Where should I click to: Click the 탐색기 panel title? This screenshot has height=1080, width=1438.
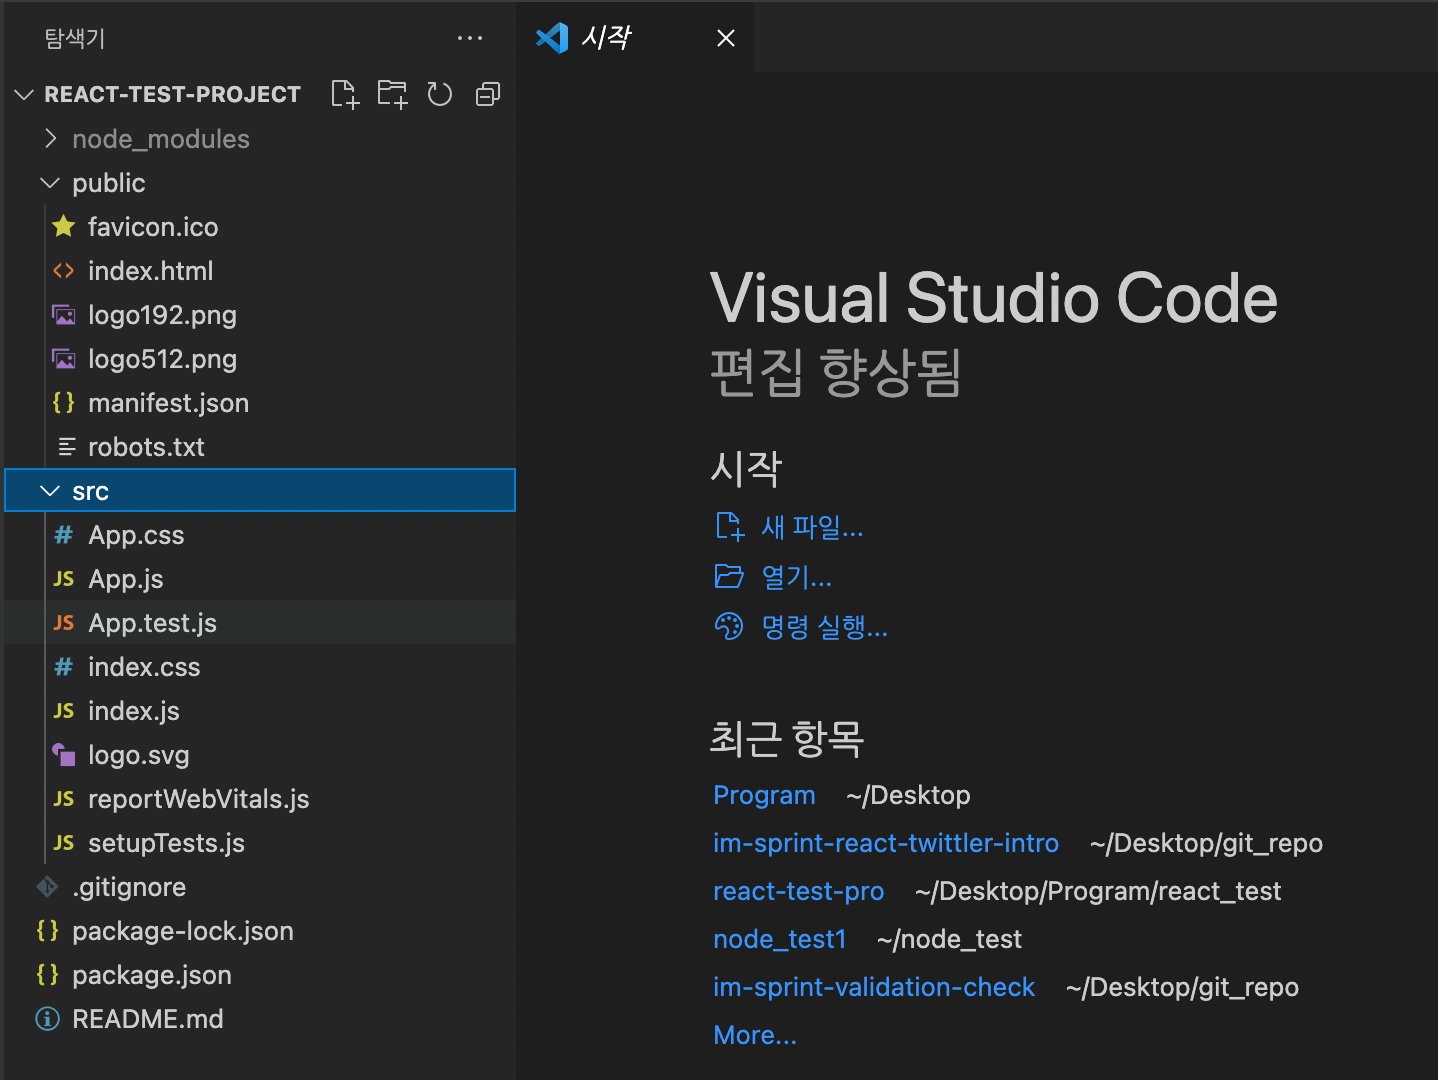74,38
